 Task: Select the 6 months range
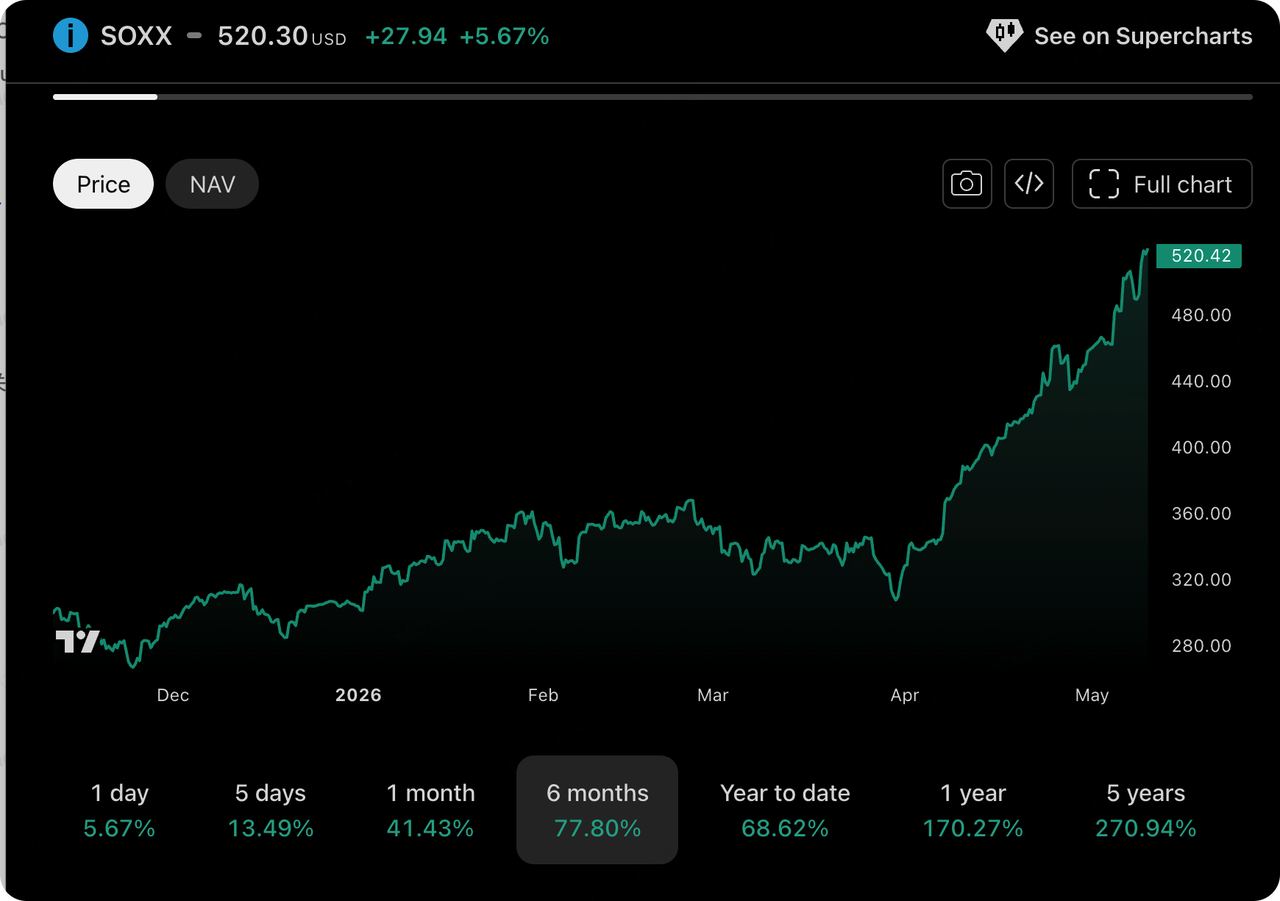597,810
